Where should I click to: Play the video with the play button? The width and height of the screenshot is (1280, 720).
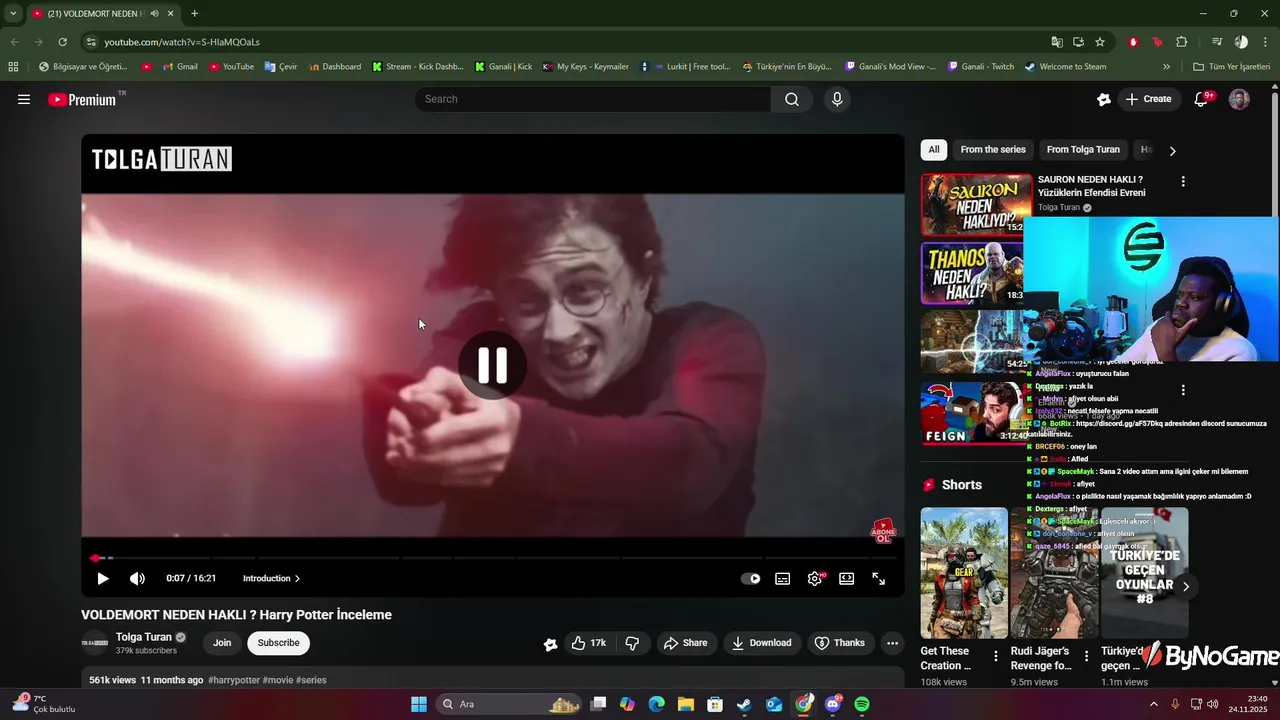pyautogui.click(x=103, y=578)
